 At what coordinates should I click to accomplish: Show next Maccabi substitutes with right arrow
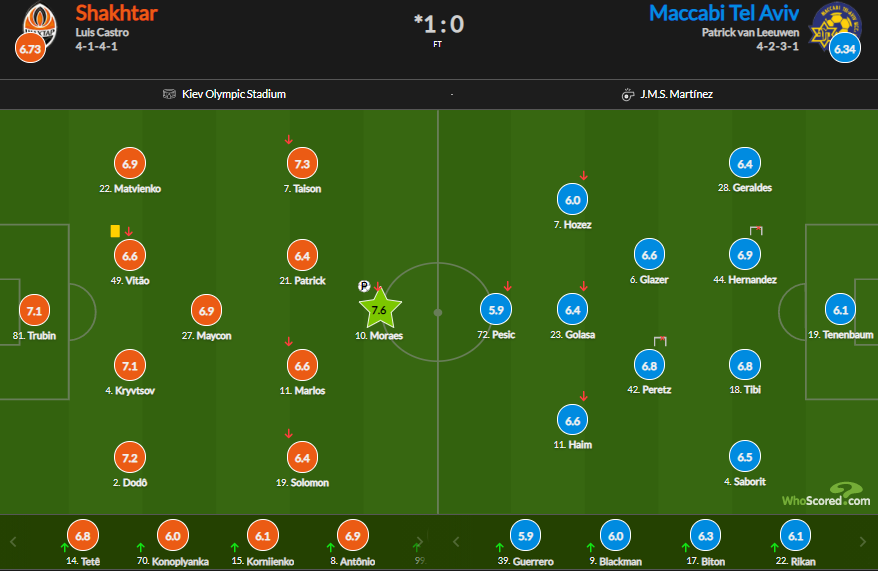863,543
